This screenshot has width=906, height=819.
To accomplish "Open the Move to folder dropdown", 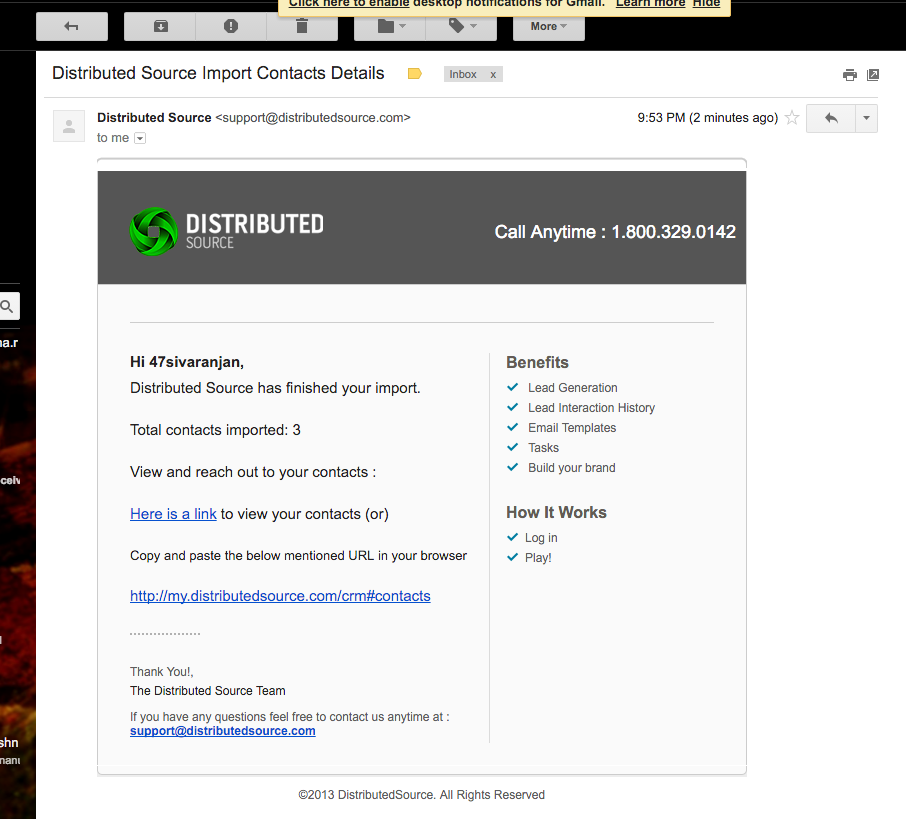I will pyautogui.click(x=390, y=27).
